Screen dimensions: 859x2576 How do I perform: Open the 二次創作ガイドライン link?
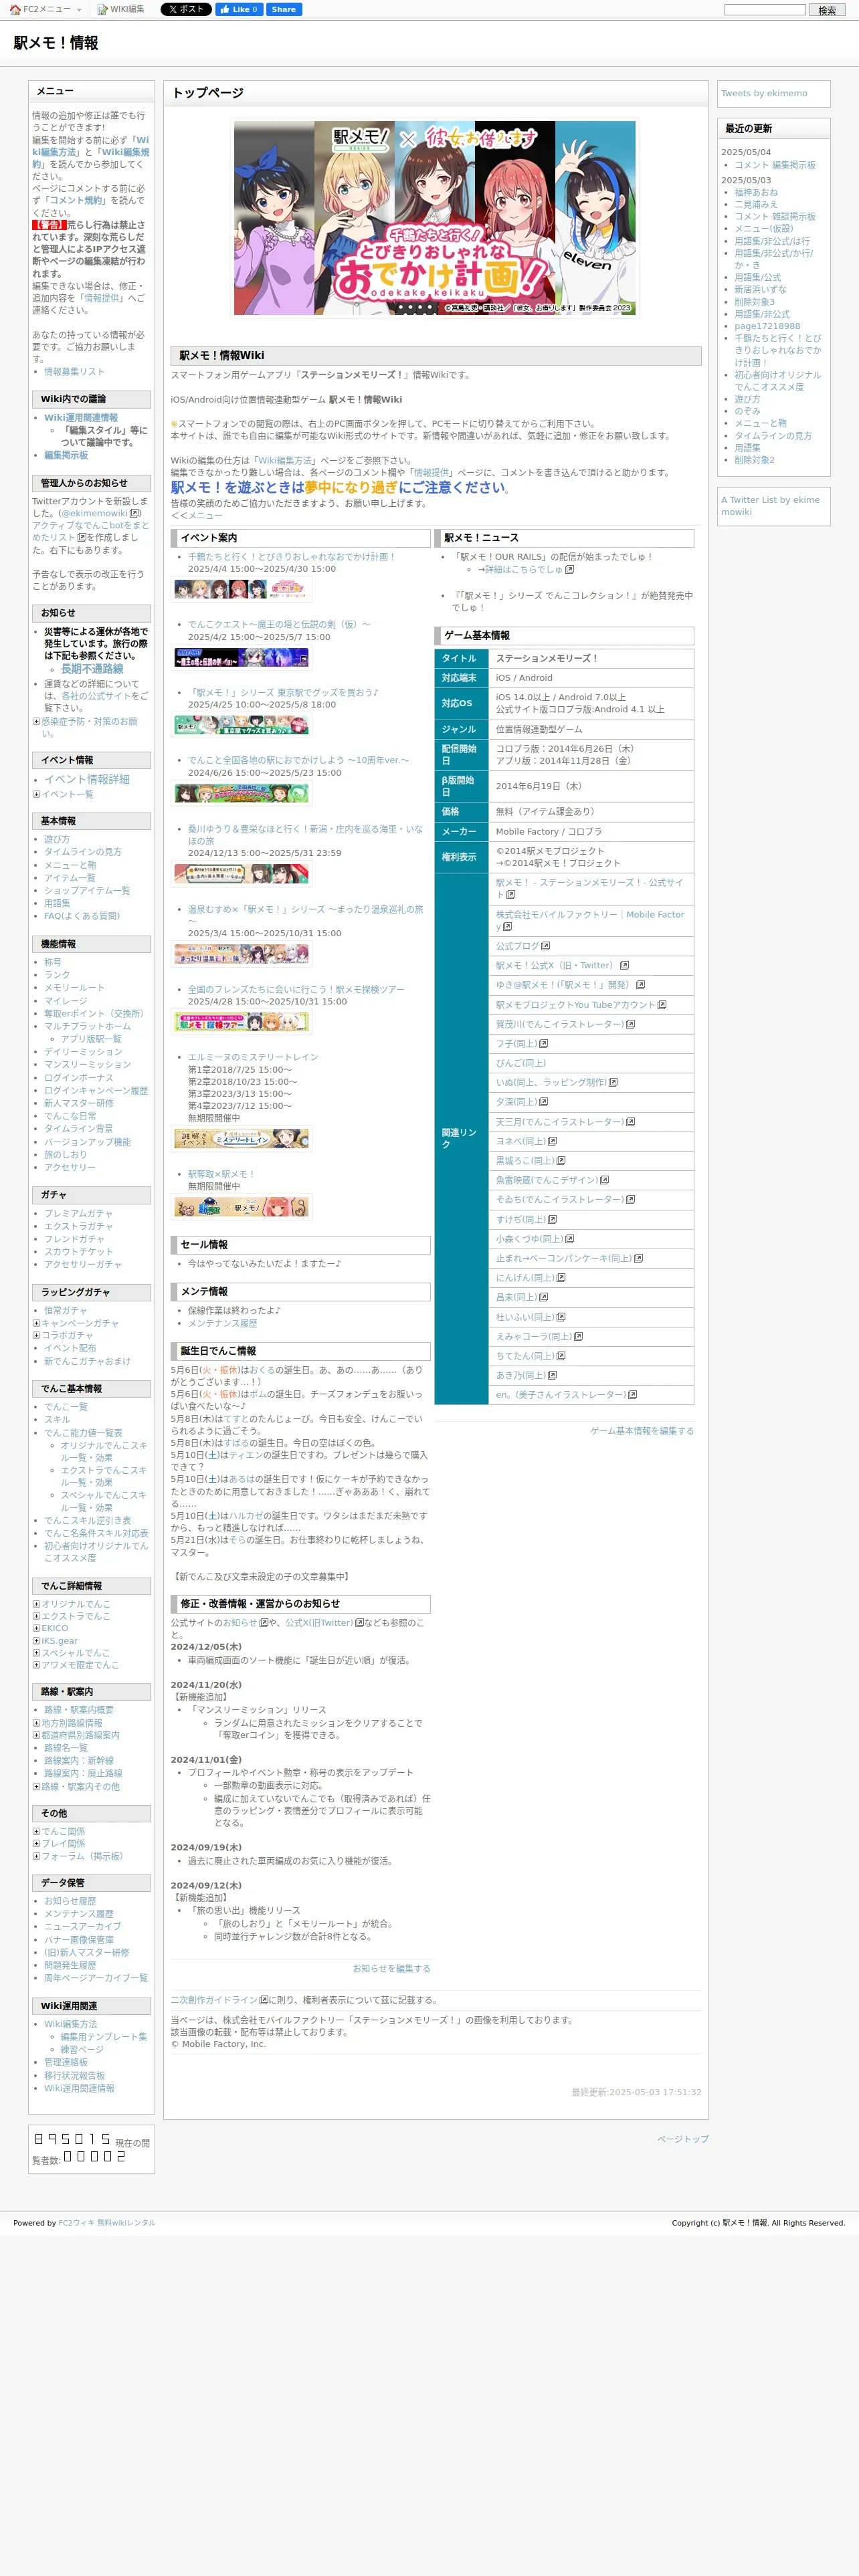click(214, 2000)
